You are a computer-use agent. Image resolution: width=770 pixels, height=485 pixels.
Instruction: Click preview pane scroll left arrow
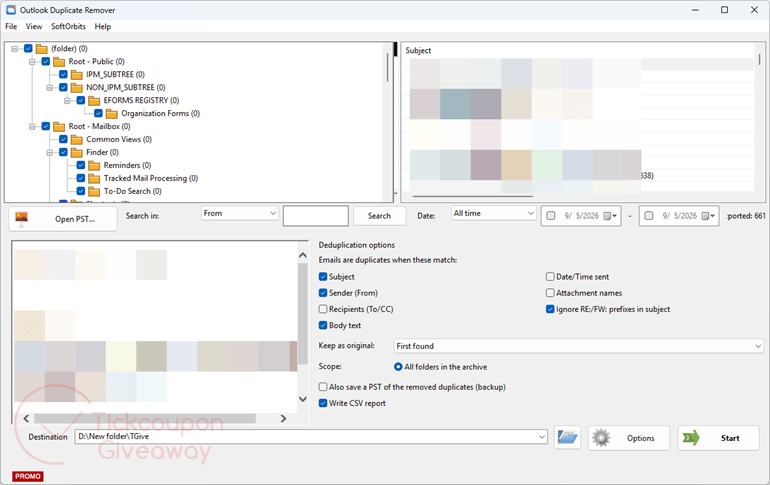pyautogui.click(x=26, y=418)
